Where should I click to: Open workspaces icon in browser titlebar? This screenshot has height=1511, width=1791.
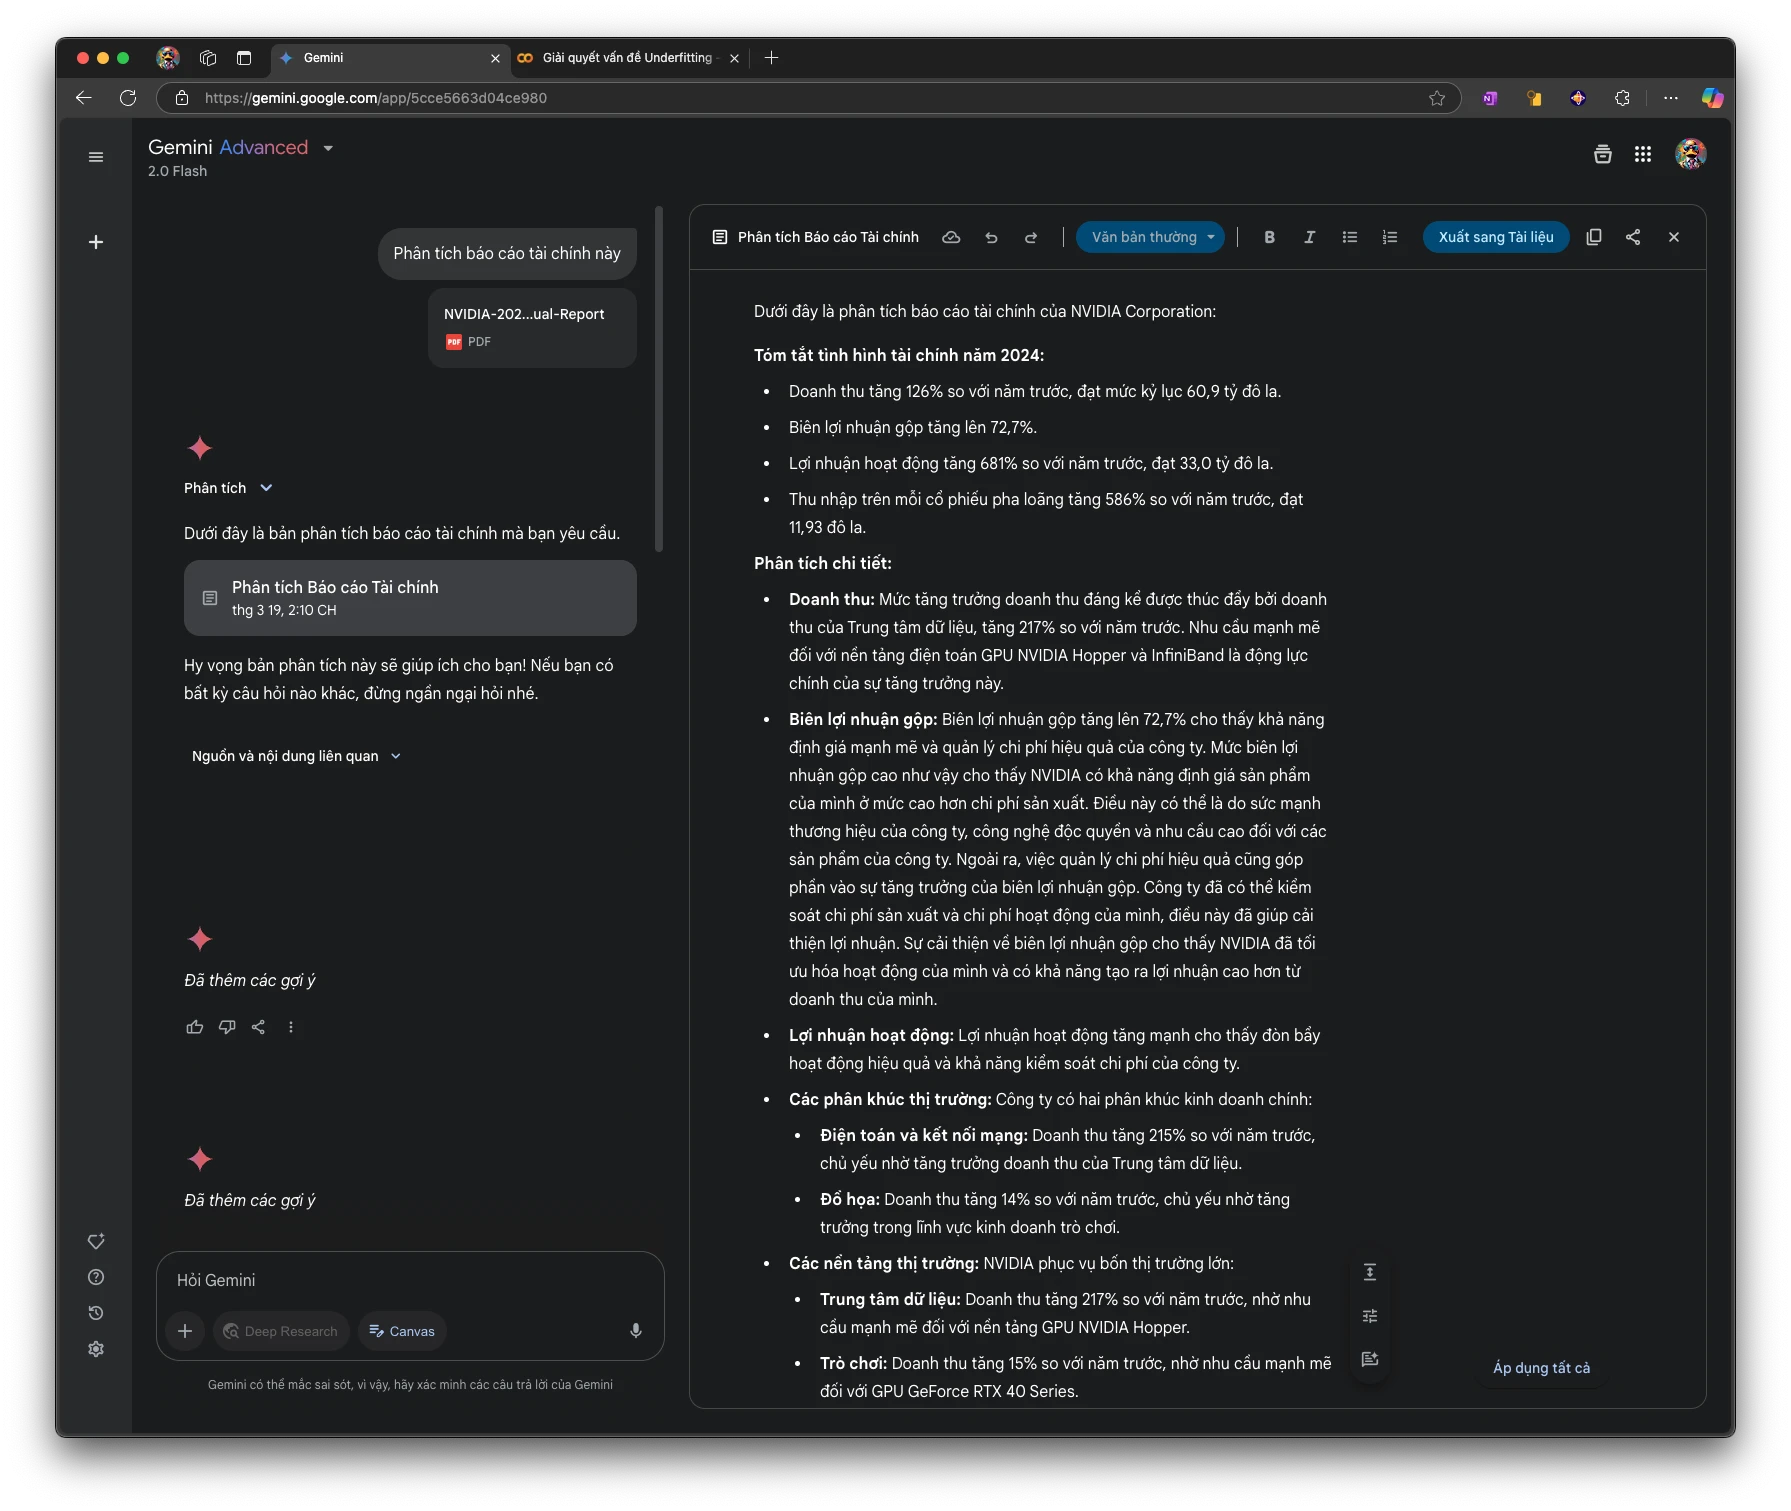208,58
